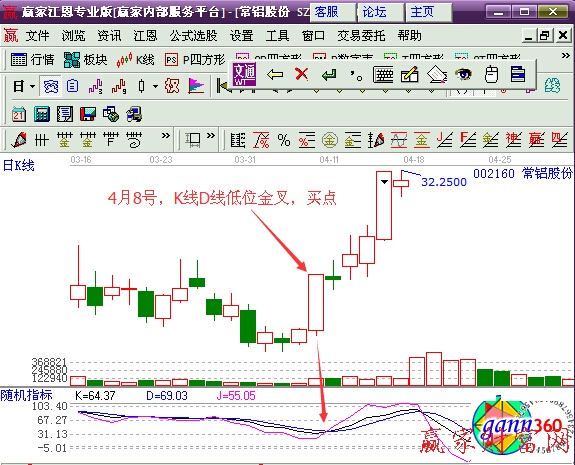Open the candlestick type dropdown arrow
Image resolution: width=575 pixels, height=465 pixels.
155,87
